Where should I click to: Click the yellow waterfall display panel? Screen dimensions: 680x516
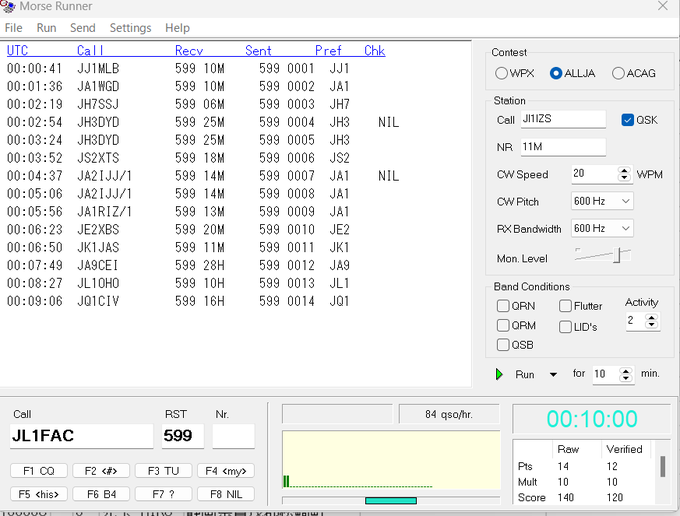392,460
